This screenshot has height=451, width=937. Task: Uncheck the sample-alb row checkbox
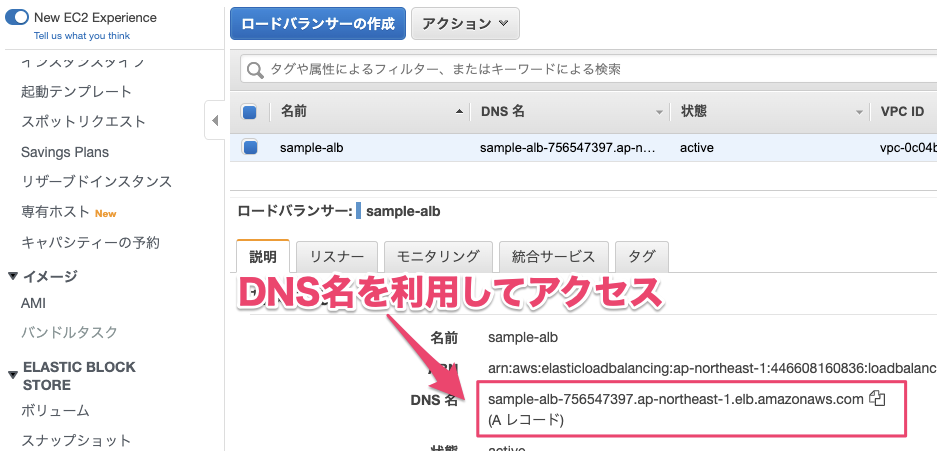click(x=250, y=147)
